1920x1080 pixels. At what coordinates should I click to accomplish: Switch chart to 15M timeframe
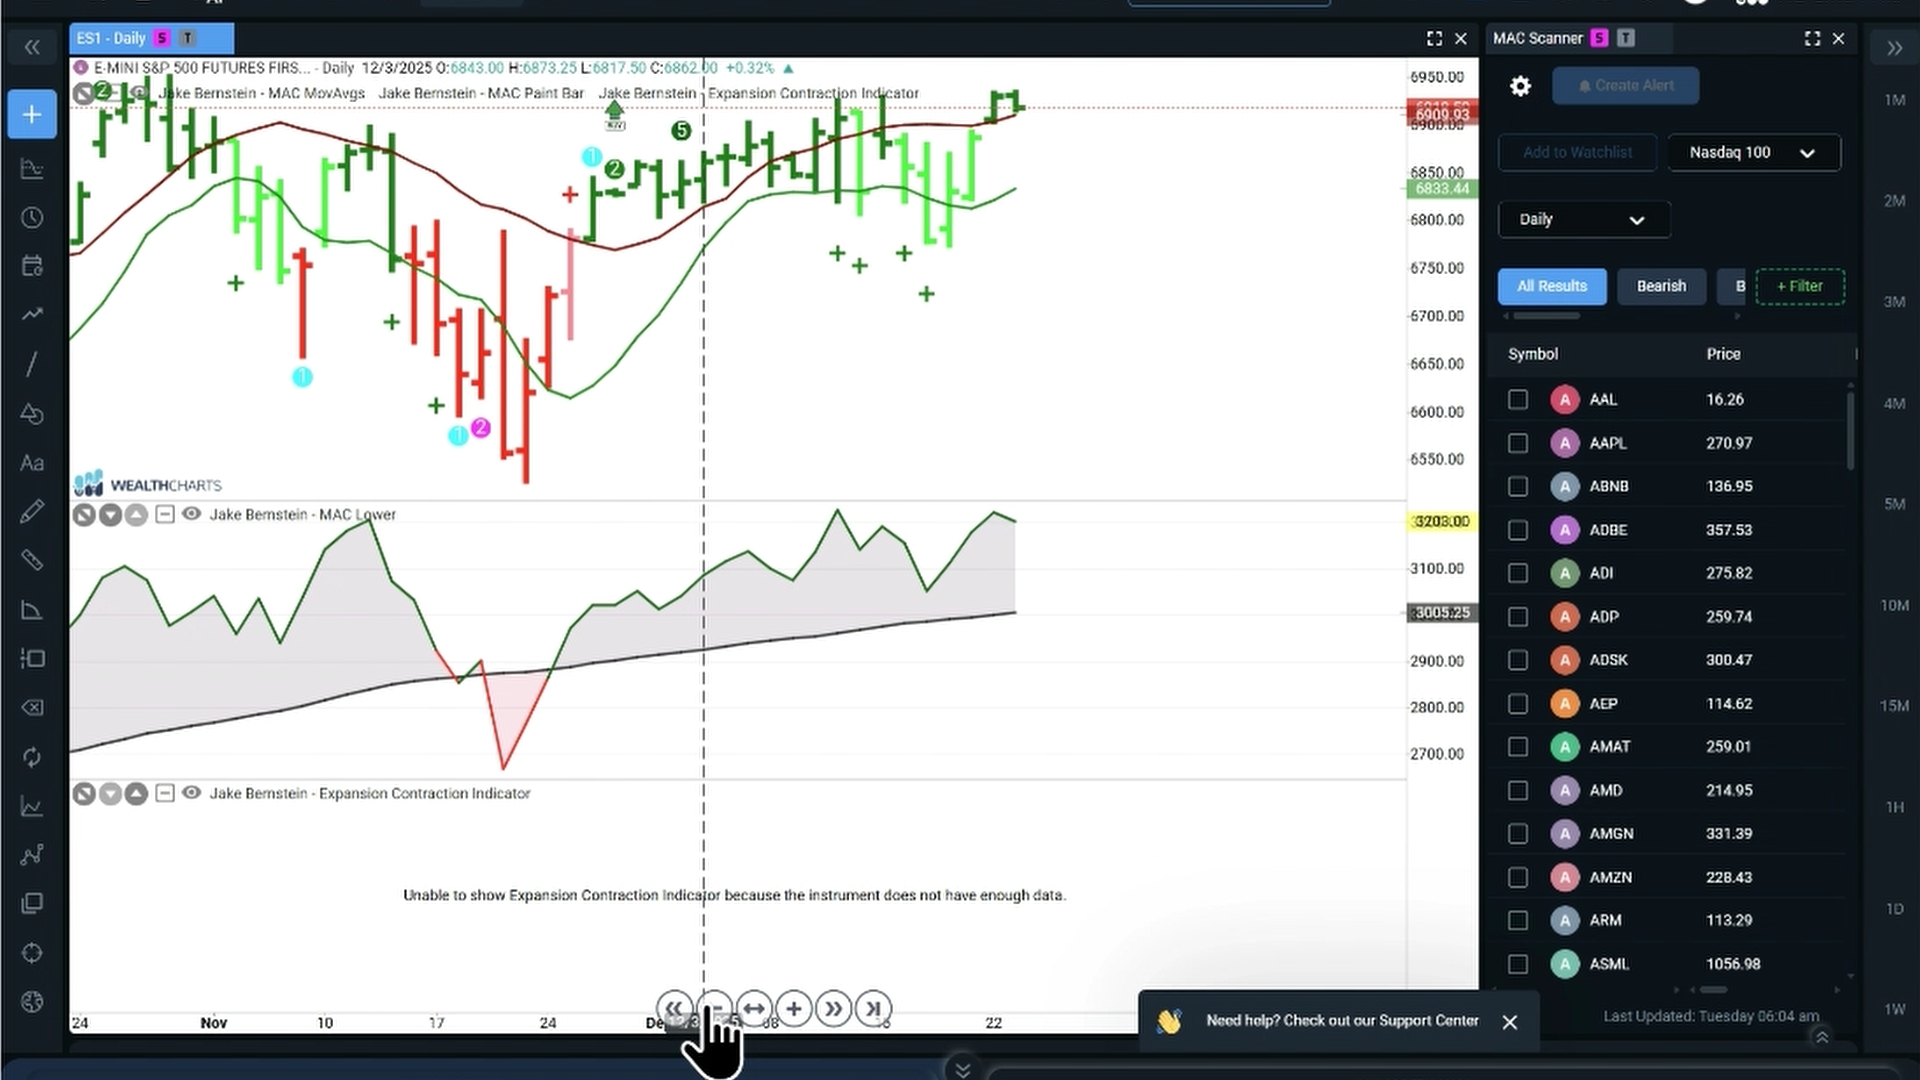[1895, 706]
